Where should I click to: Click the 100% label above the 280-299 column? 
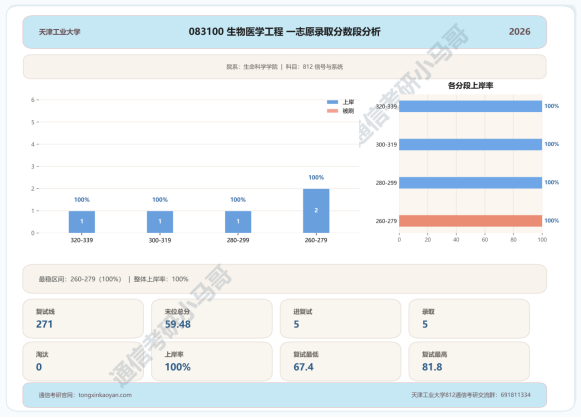238,200
